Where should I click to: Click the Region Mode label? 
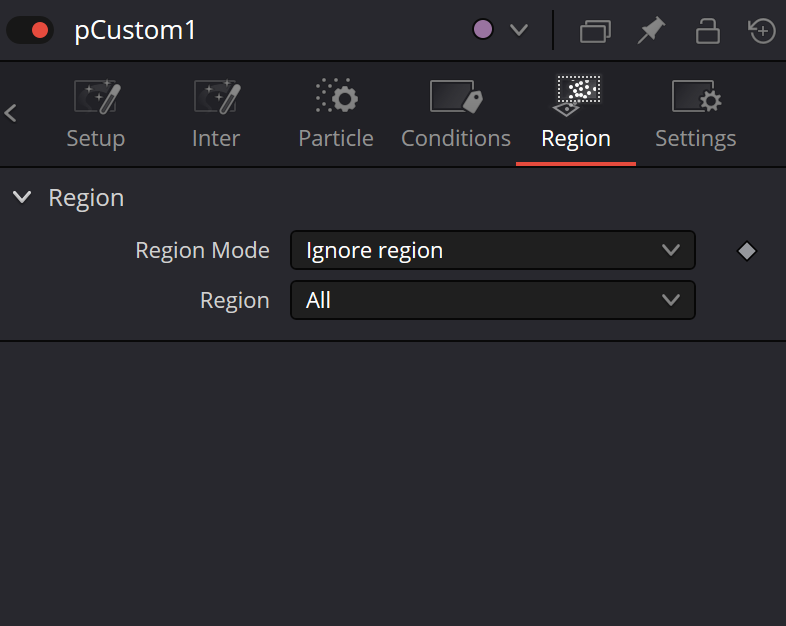click(203, 251)
